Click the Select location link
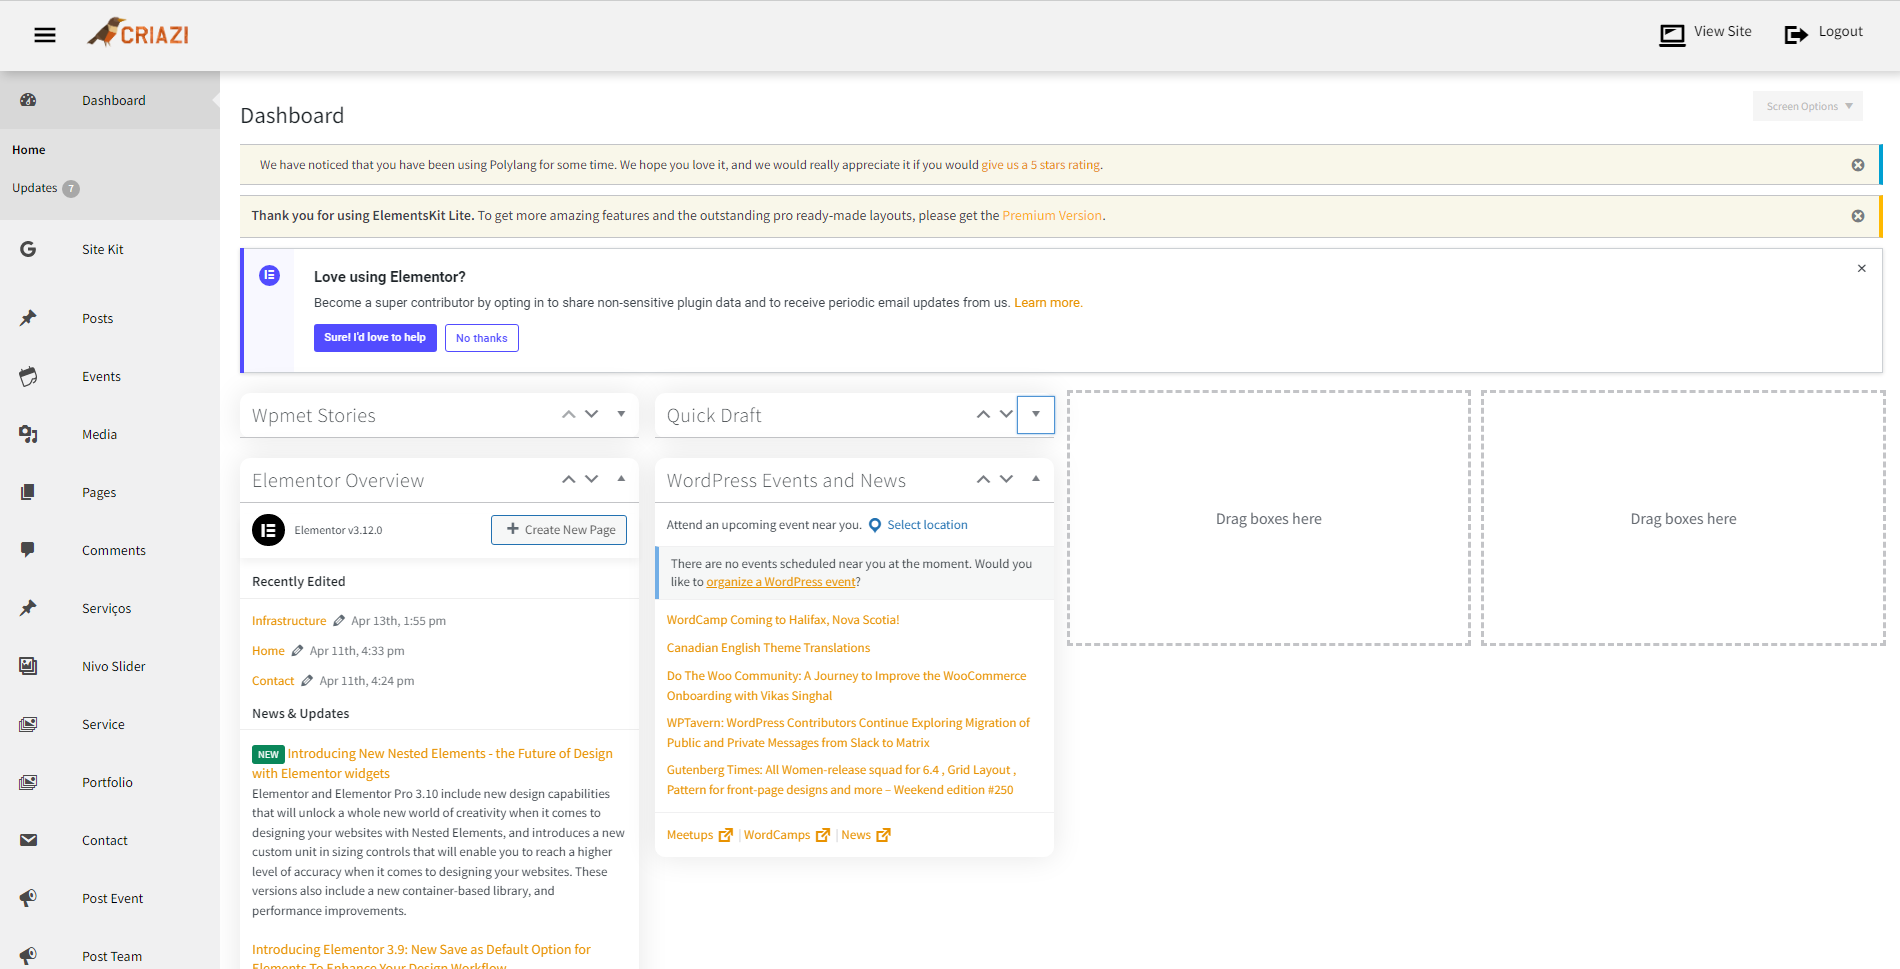 926,525
